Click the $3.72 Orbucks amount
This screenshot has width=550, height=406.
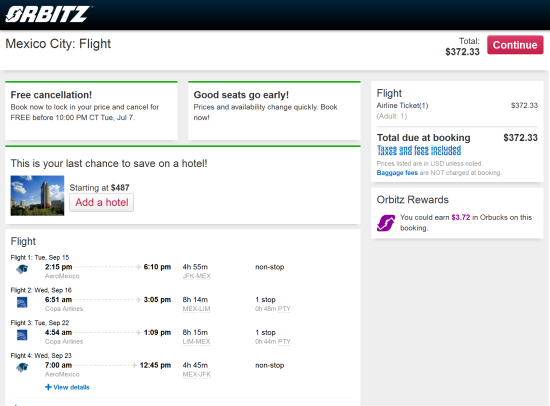(461, 217)
